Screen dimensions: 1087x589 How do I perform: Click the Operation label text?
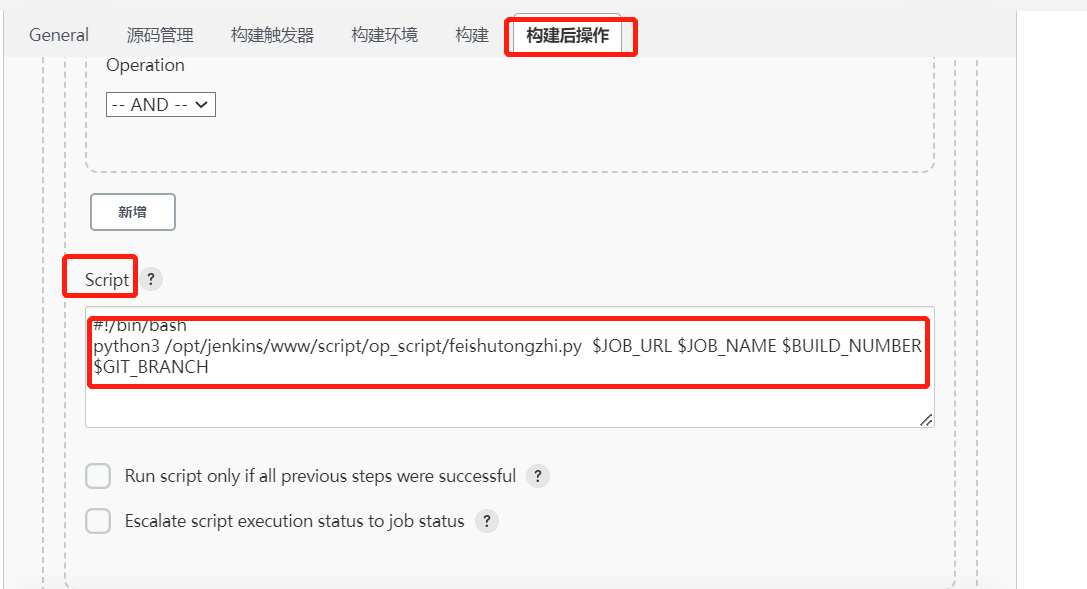point(145,65)
